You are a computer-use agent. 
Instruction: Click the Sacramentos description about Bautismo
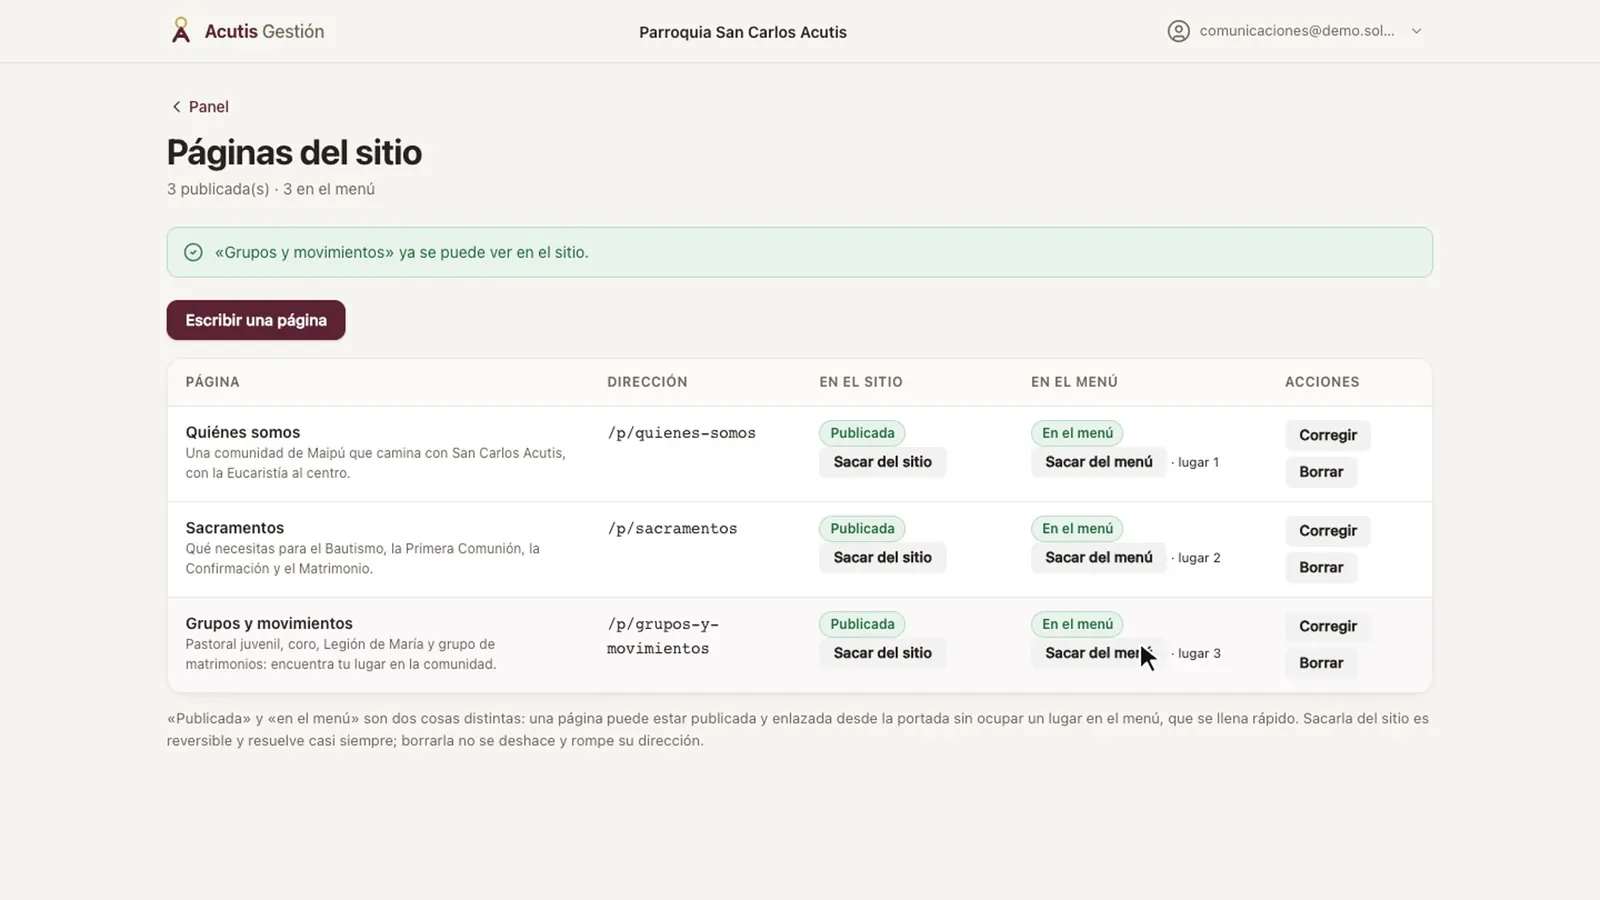click(362, 559)
